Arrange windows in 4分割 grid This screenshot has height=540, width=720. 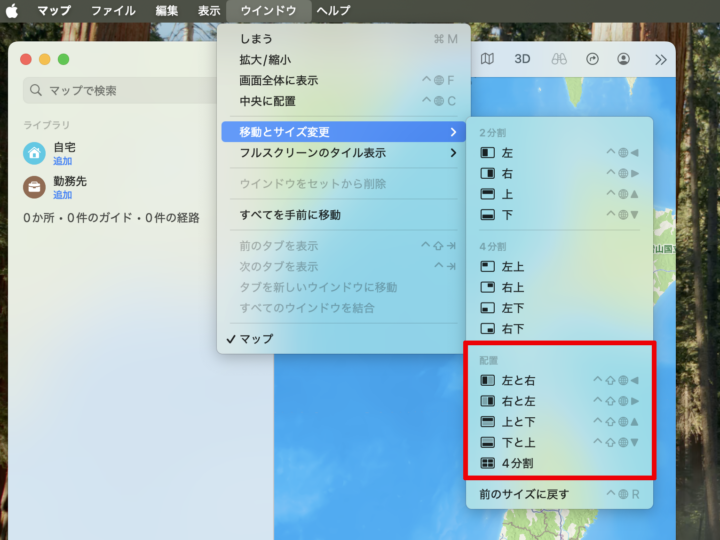559,463
